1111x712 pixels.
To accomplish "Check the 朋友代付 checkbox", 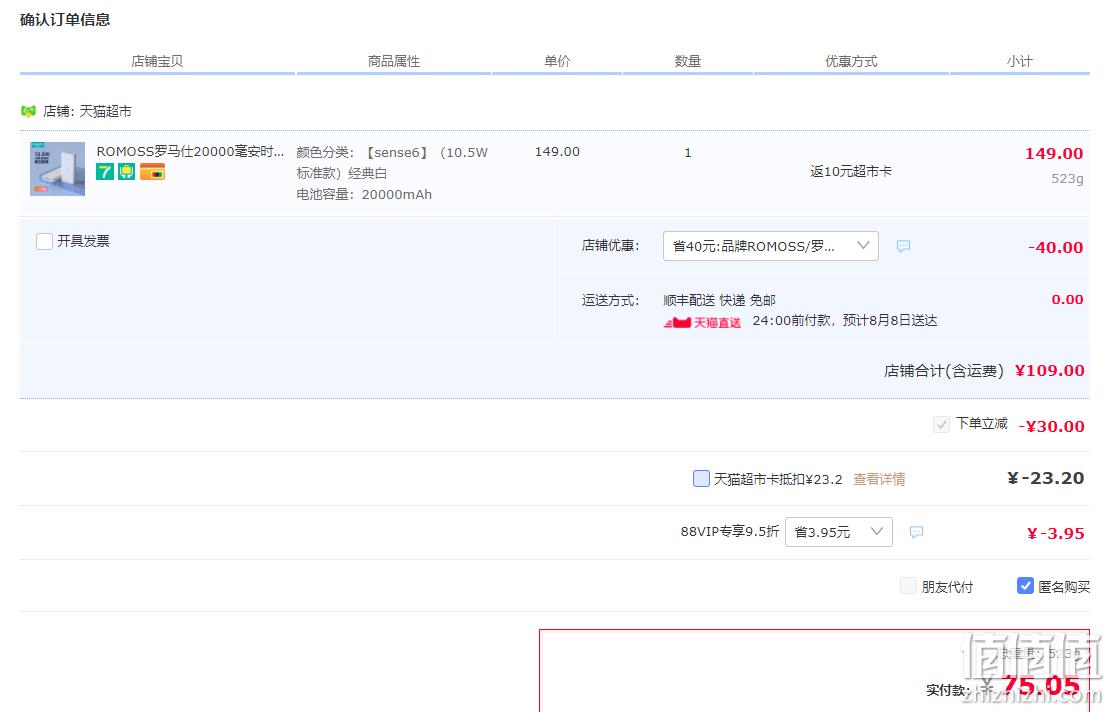I will [908, 586].
